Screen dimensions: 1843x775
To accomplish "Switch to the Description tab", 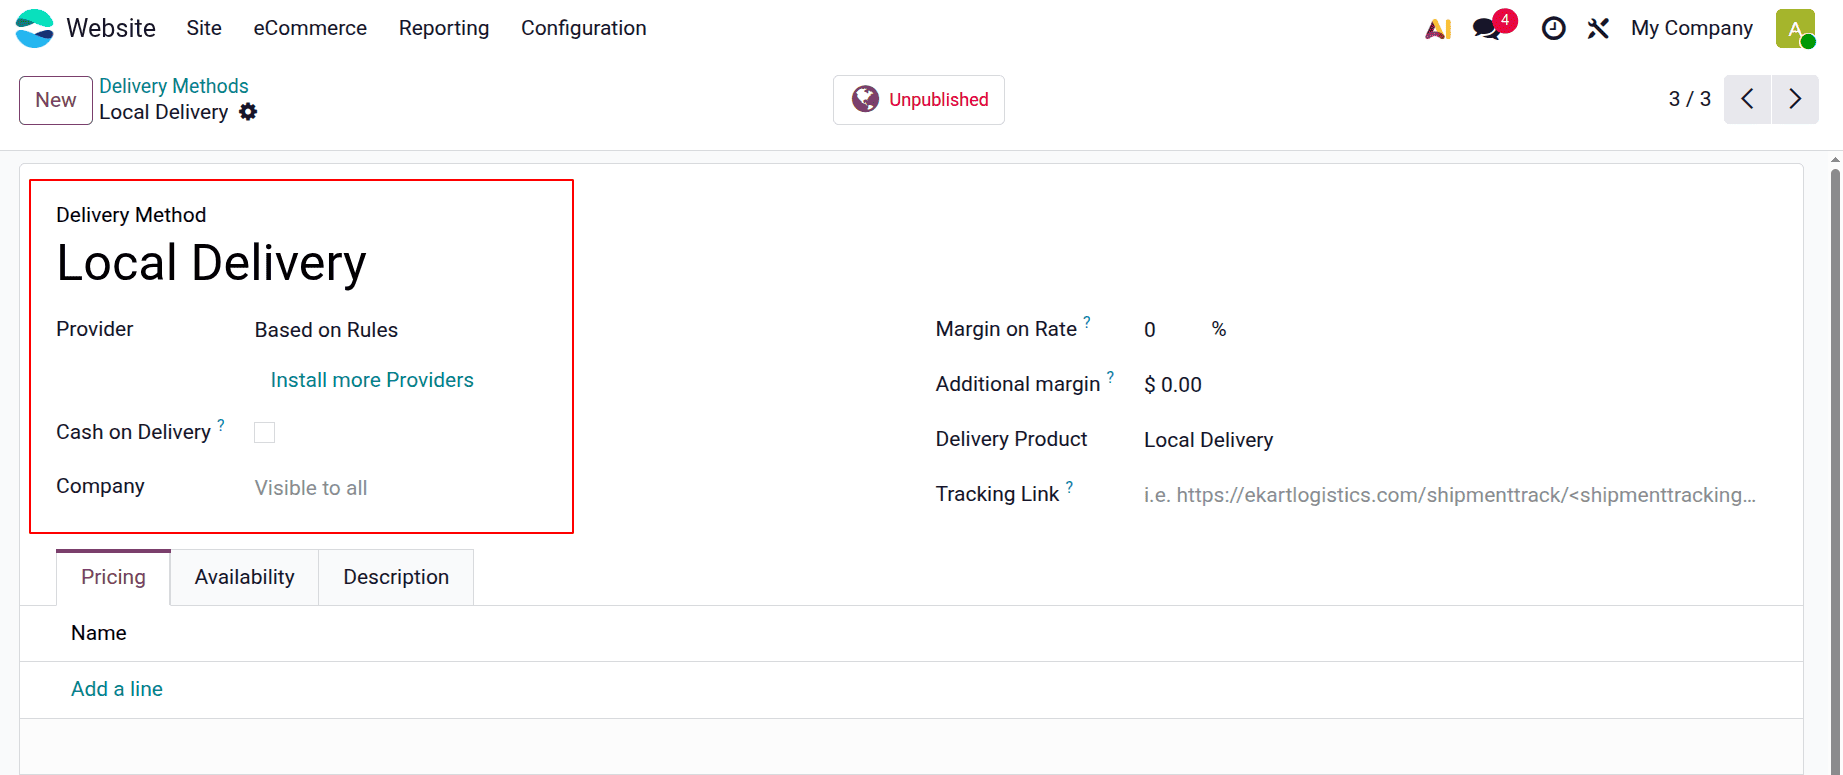I will pyautogui.click(x=396, y=577).
